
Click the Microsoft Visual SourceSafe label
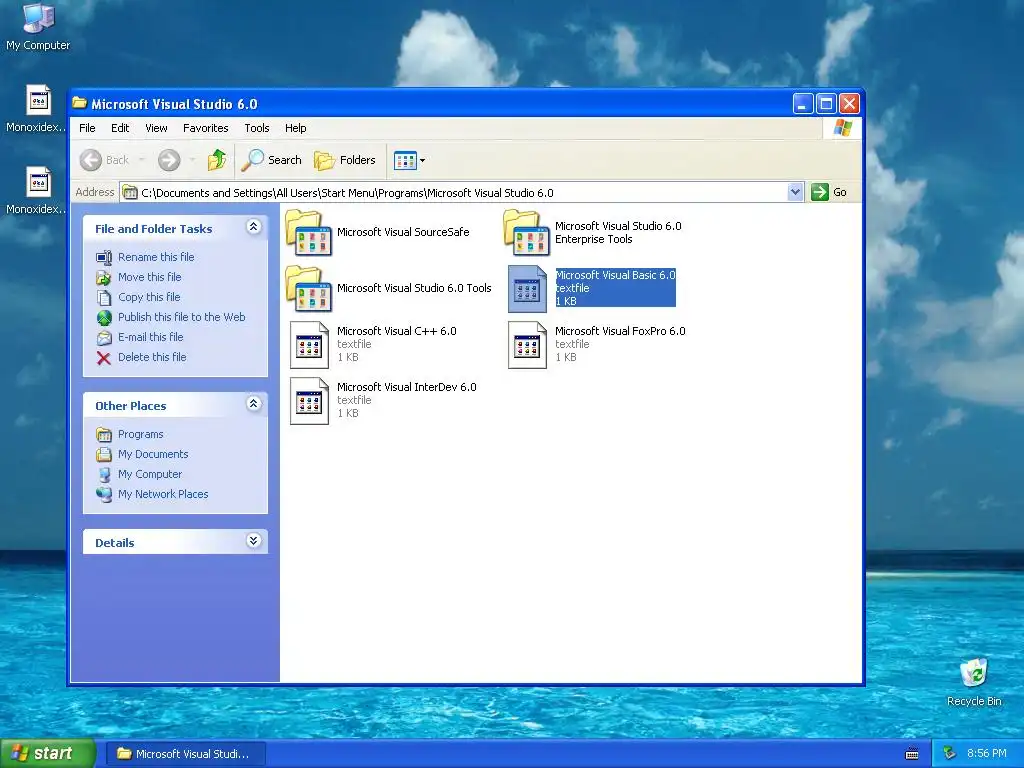[403, 232]
